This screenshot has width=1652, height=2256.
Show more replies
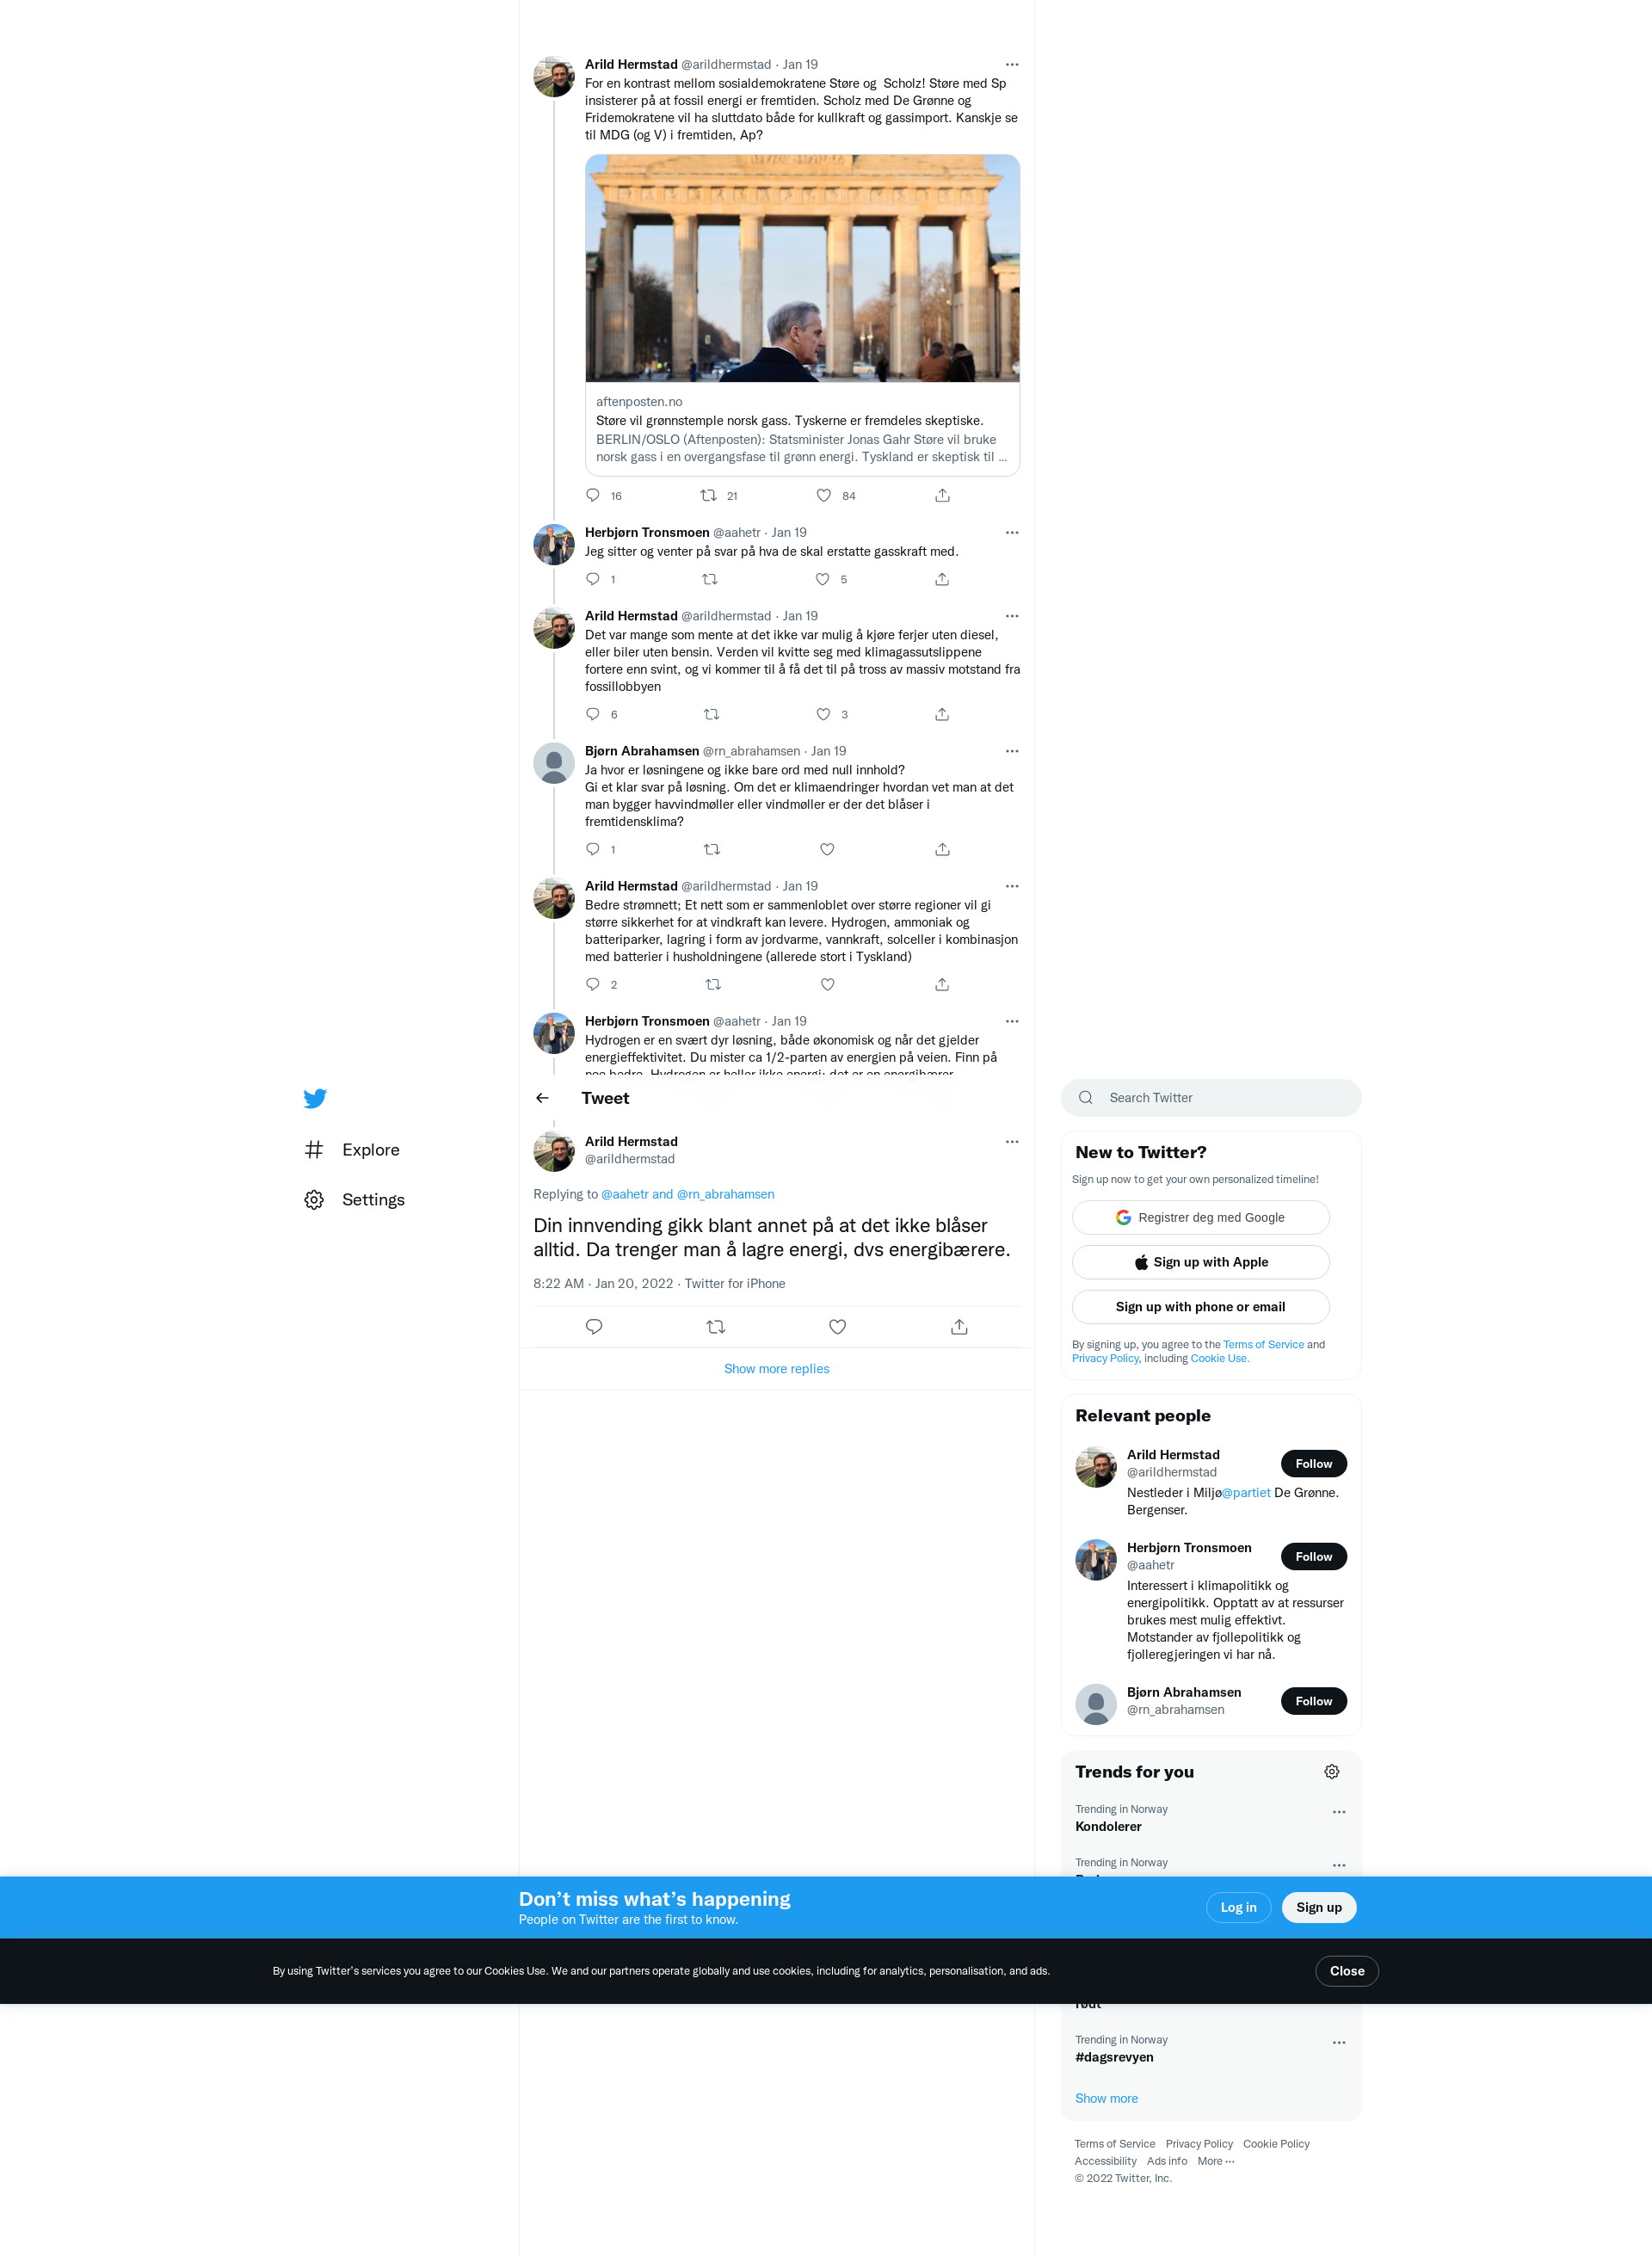777,1369
